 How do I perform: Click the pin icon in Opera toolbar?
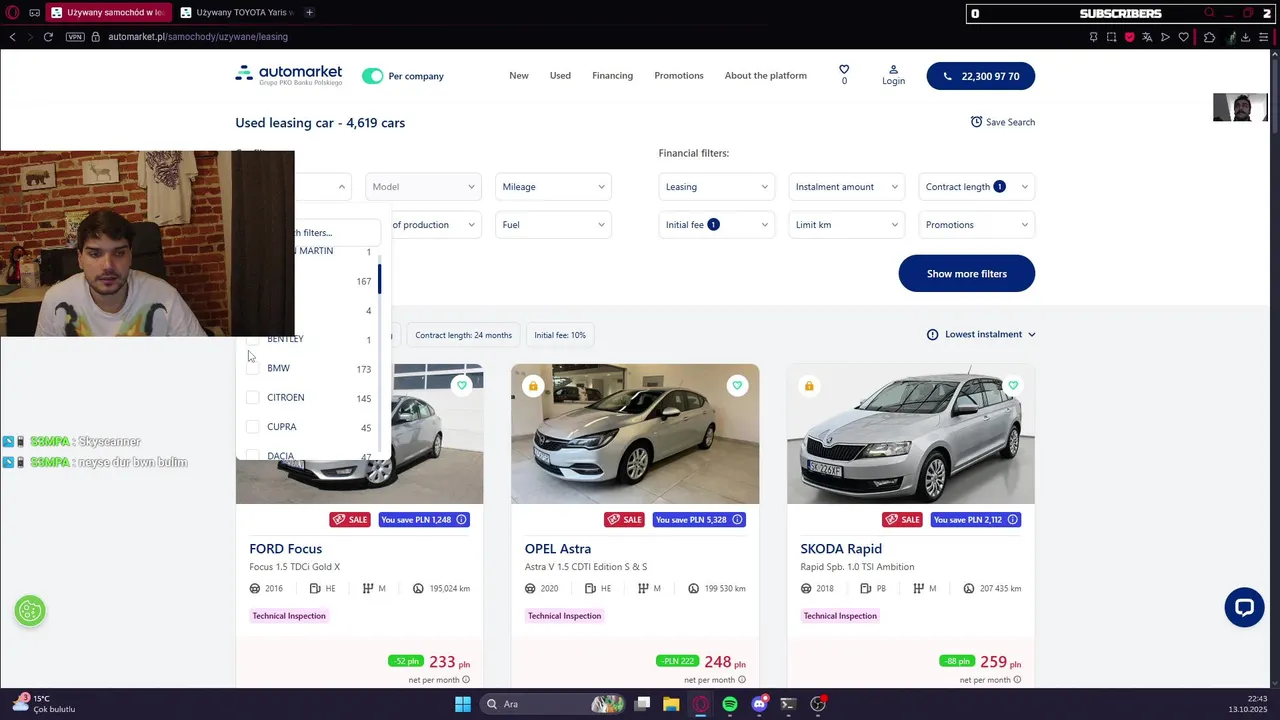point(1093,37)
